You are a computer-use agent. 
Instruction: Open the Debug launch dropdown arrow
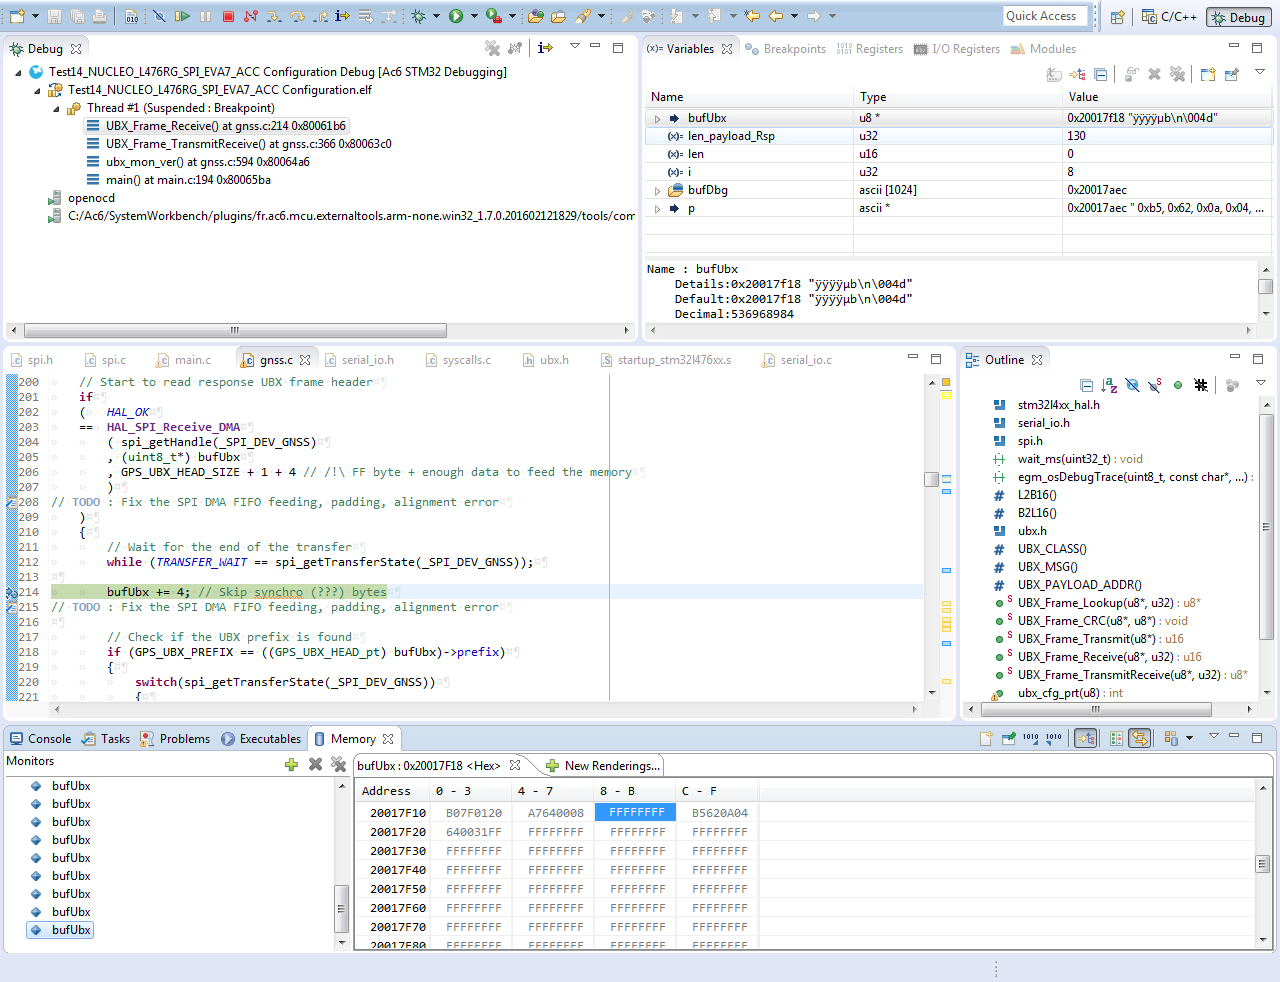tap(436, 16)
